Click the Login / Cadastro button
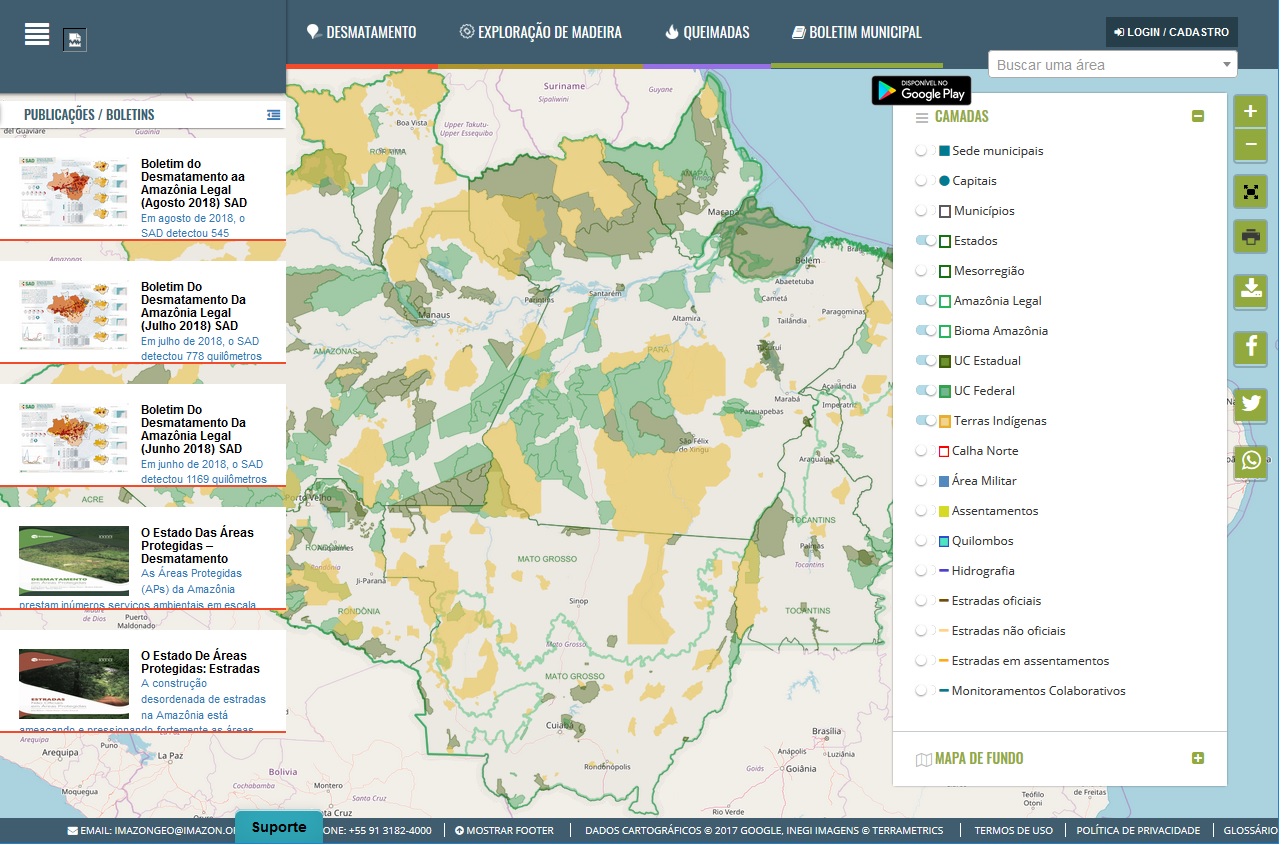Viewport: 1282px width, 845px height. coord(1171,32)
